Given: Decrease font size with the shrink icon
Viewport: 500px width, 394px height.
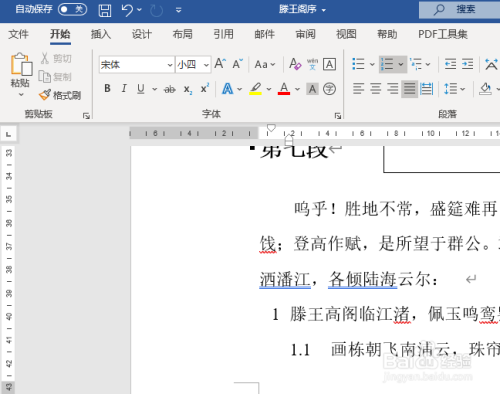Looking at the screenshot, I should coord(237,64).
